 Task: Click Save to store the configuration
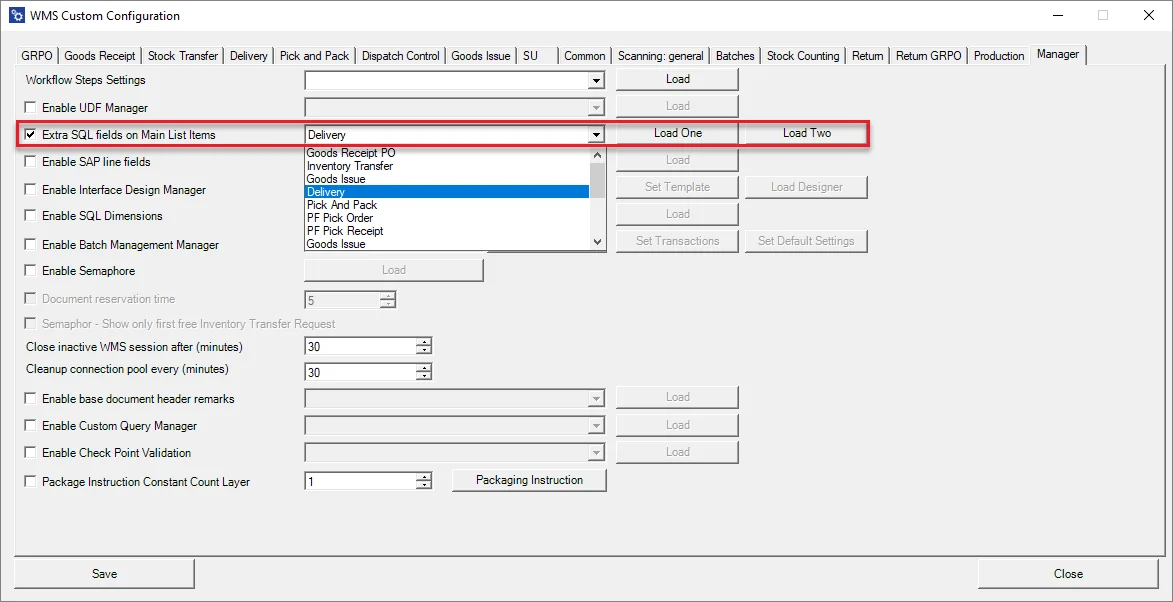pos(104,573)
